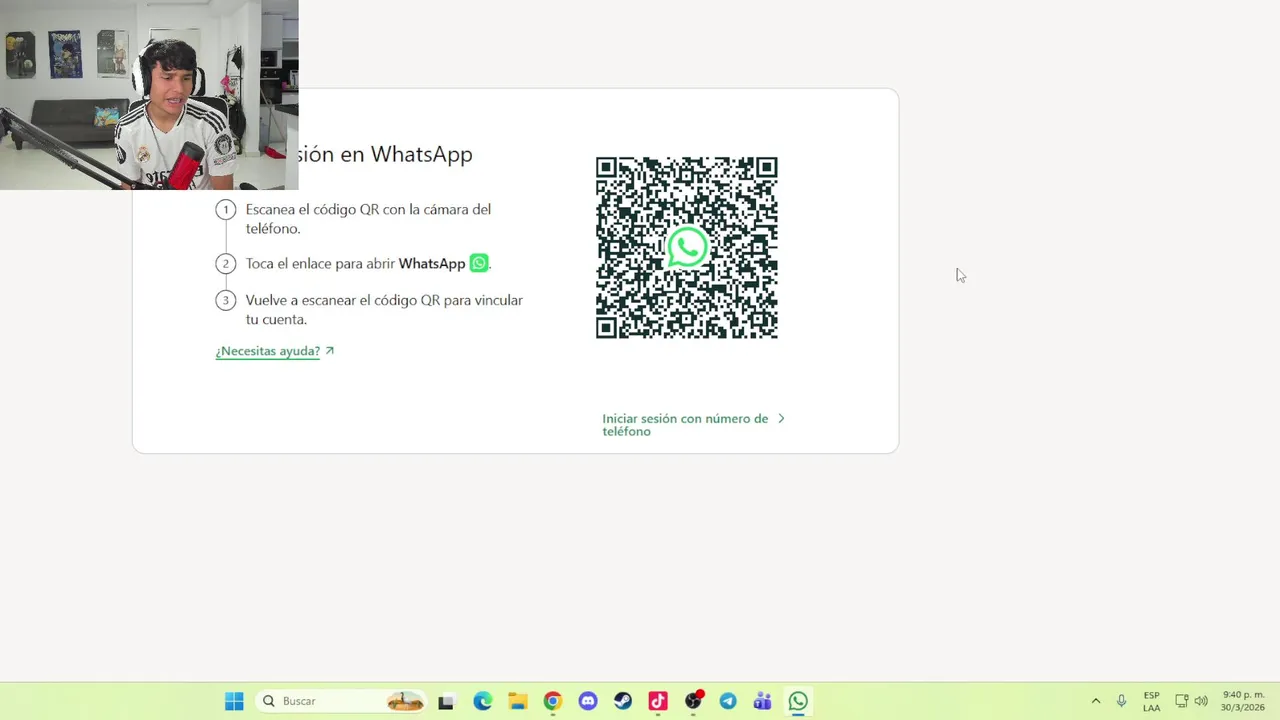This screenshot has height=720, width=1280.
Task: Open Discord from the taskbar
Action: coord(588,701)
